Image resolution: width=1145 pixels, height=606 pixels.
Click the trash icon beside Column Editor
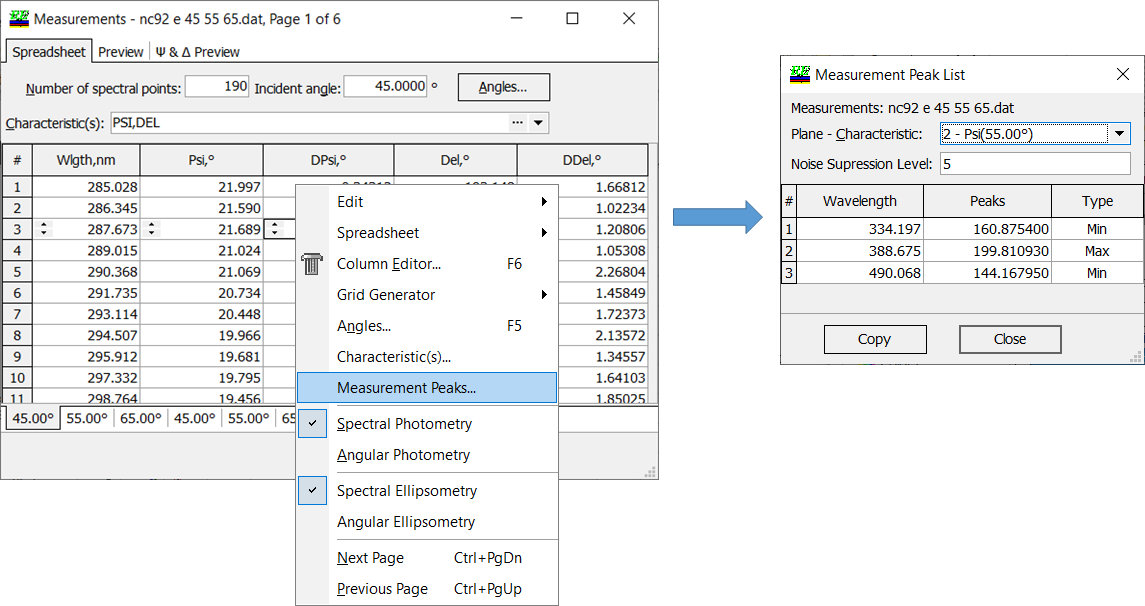point(312,264)
